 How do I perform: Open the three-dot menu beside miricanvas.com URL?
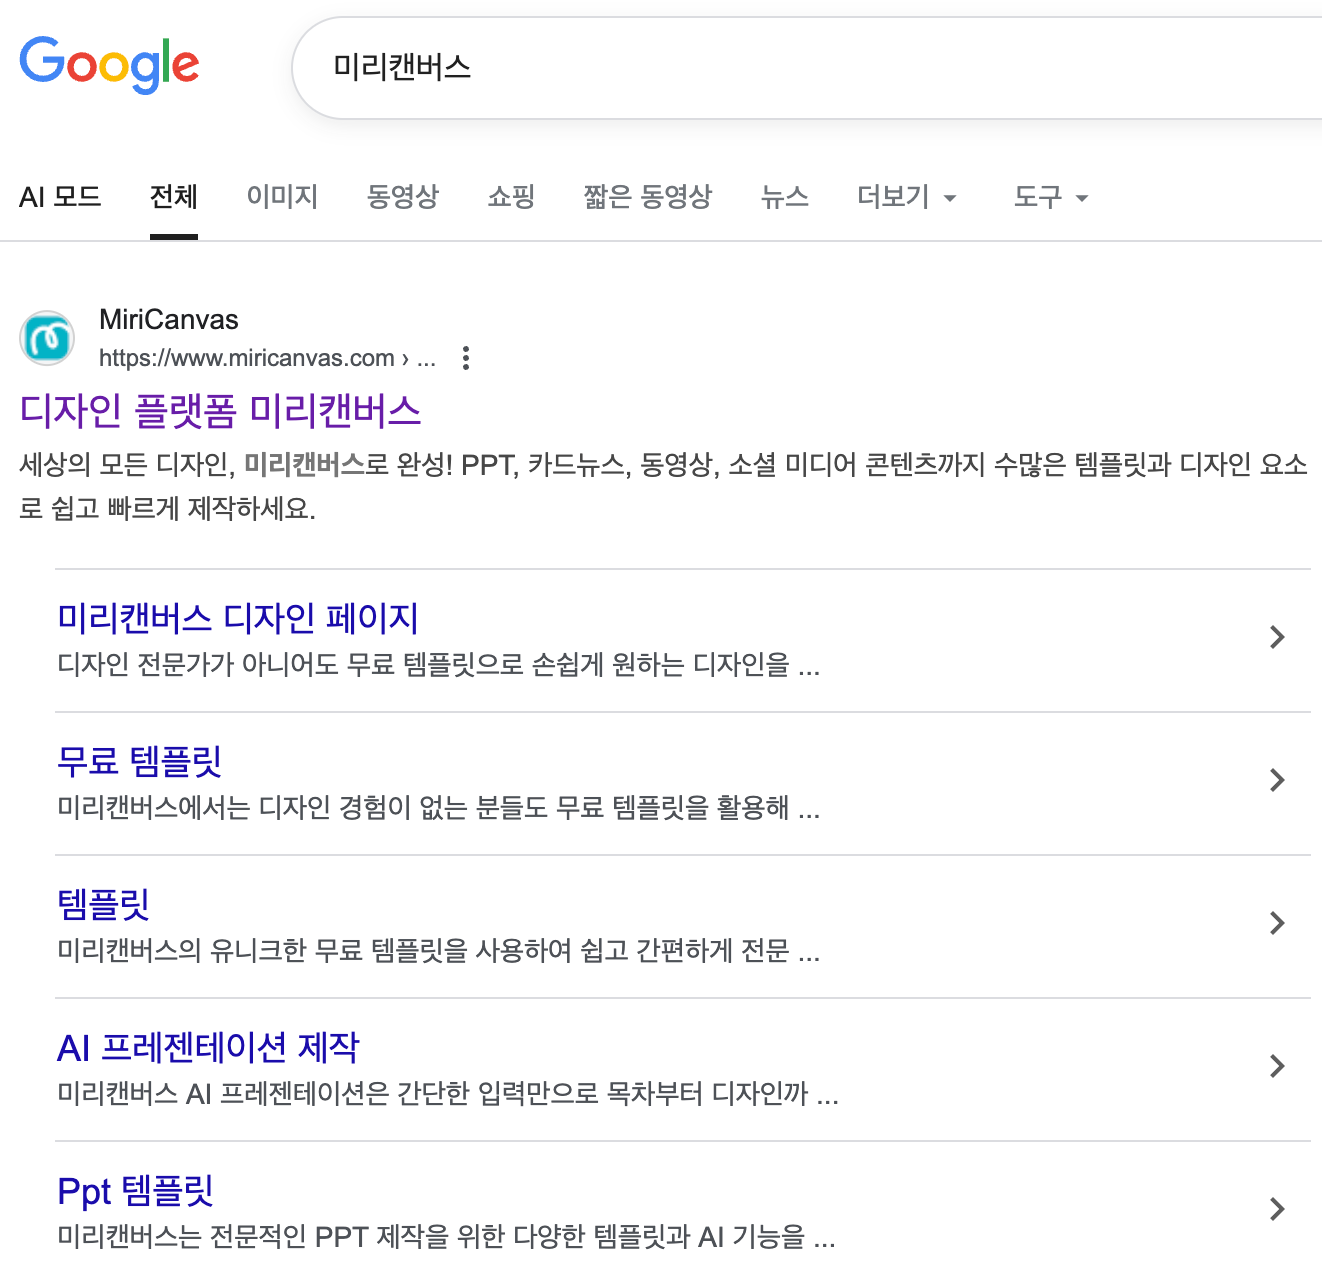(x=466, y=358)
